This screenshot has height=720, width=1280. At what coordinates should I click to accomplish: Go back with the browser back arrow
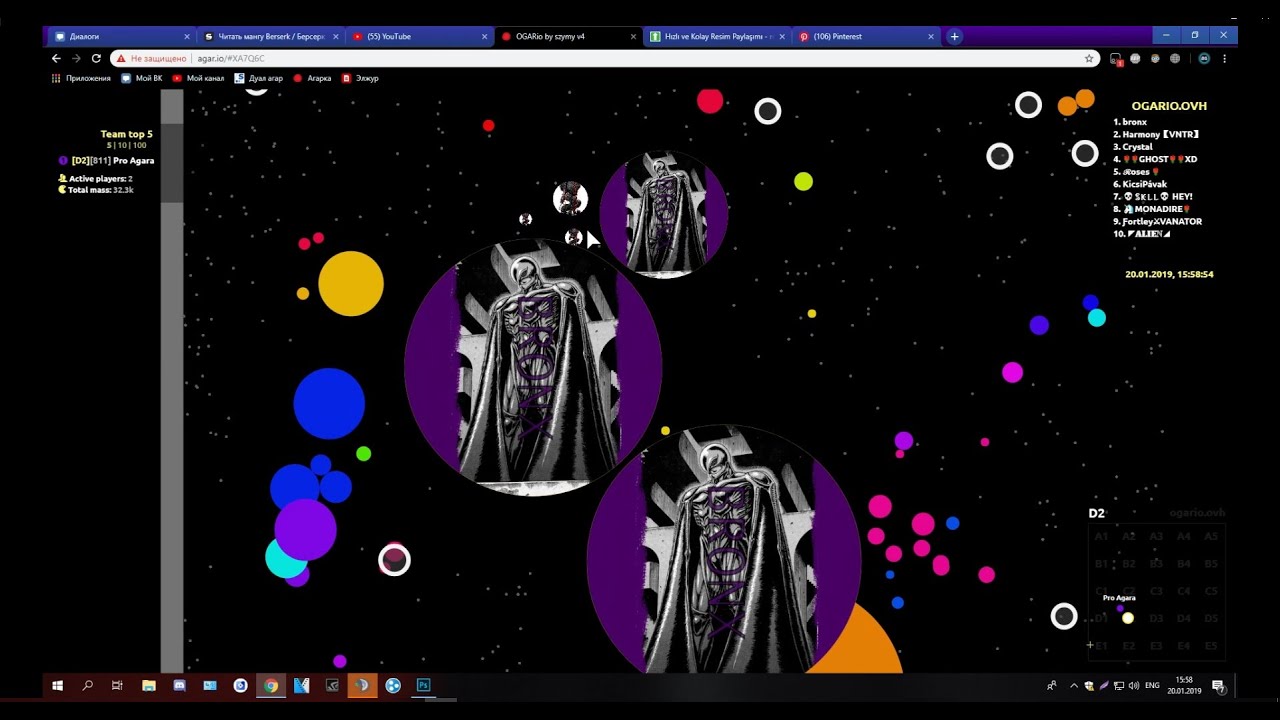56,59
